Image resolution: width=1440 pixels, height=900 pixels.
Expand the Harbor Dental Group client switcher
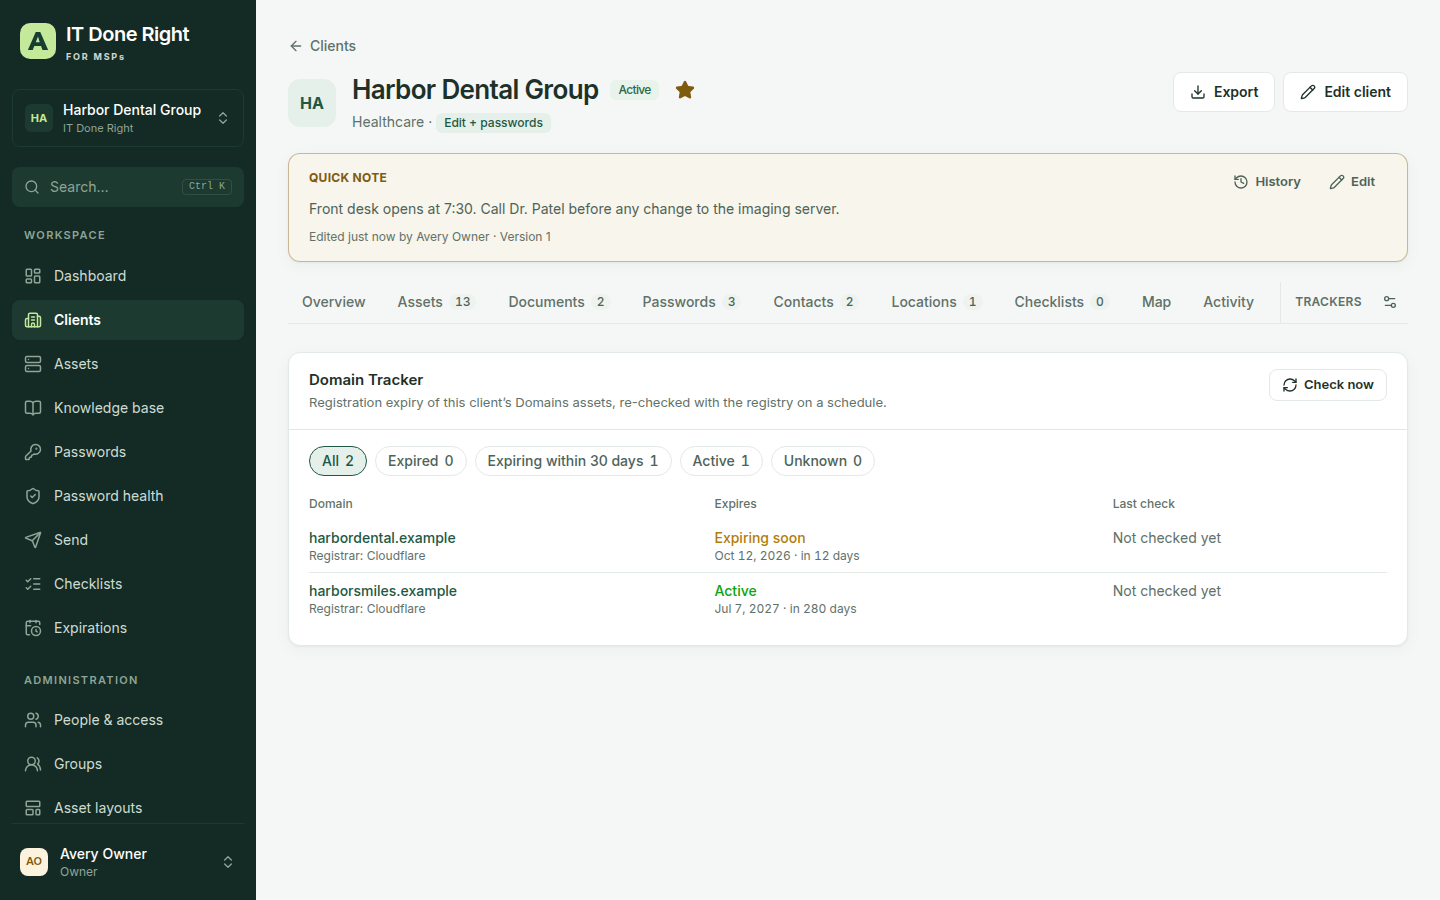coord(128,118)
